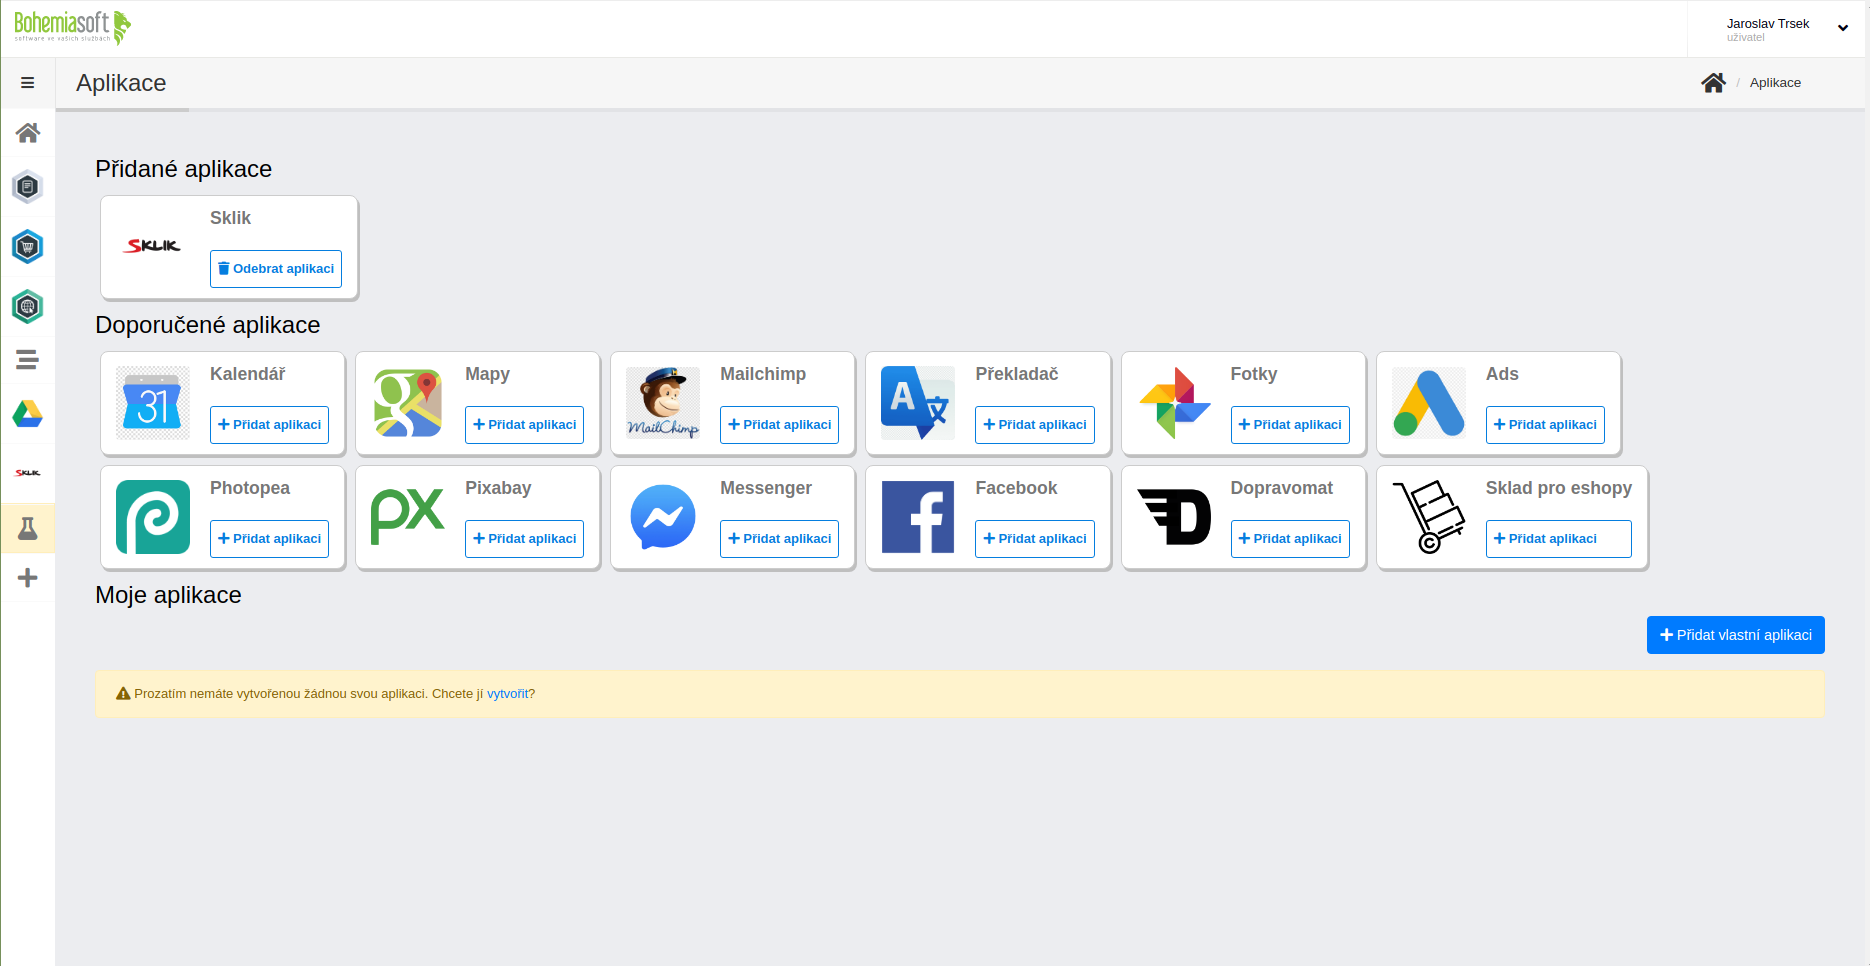This screenshot has height=966, width=1870.
Task: Add the Photopea application
Action: point(269,539)
